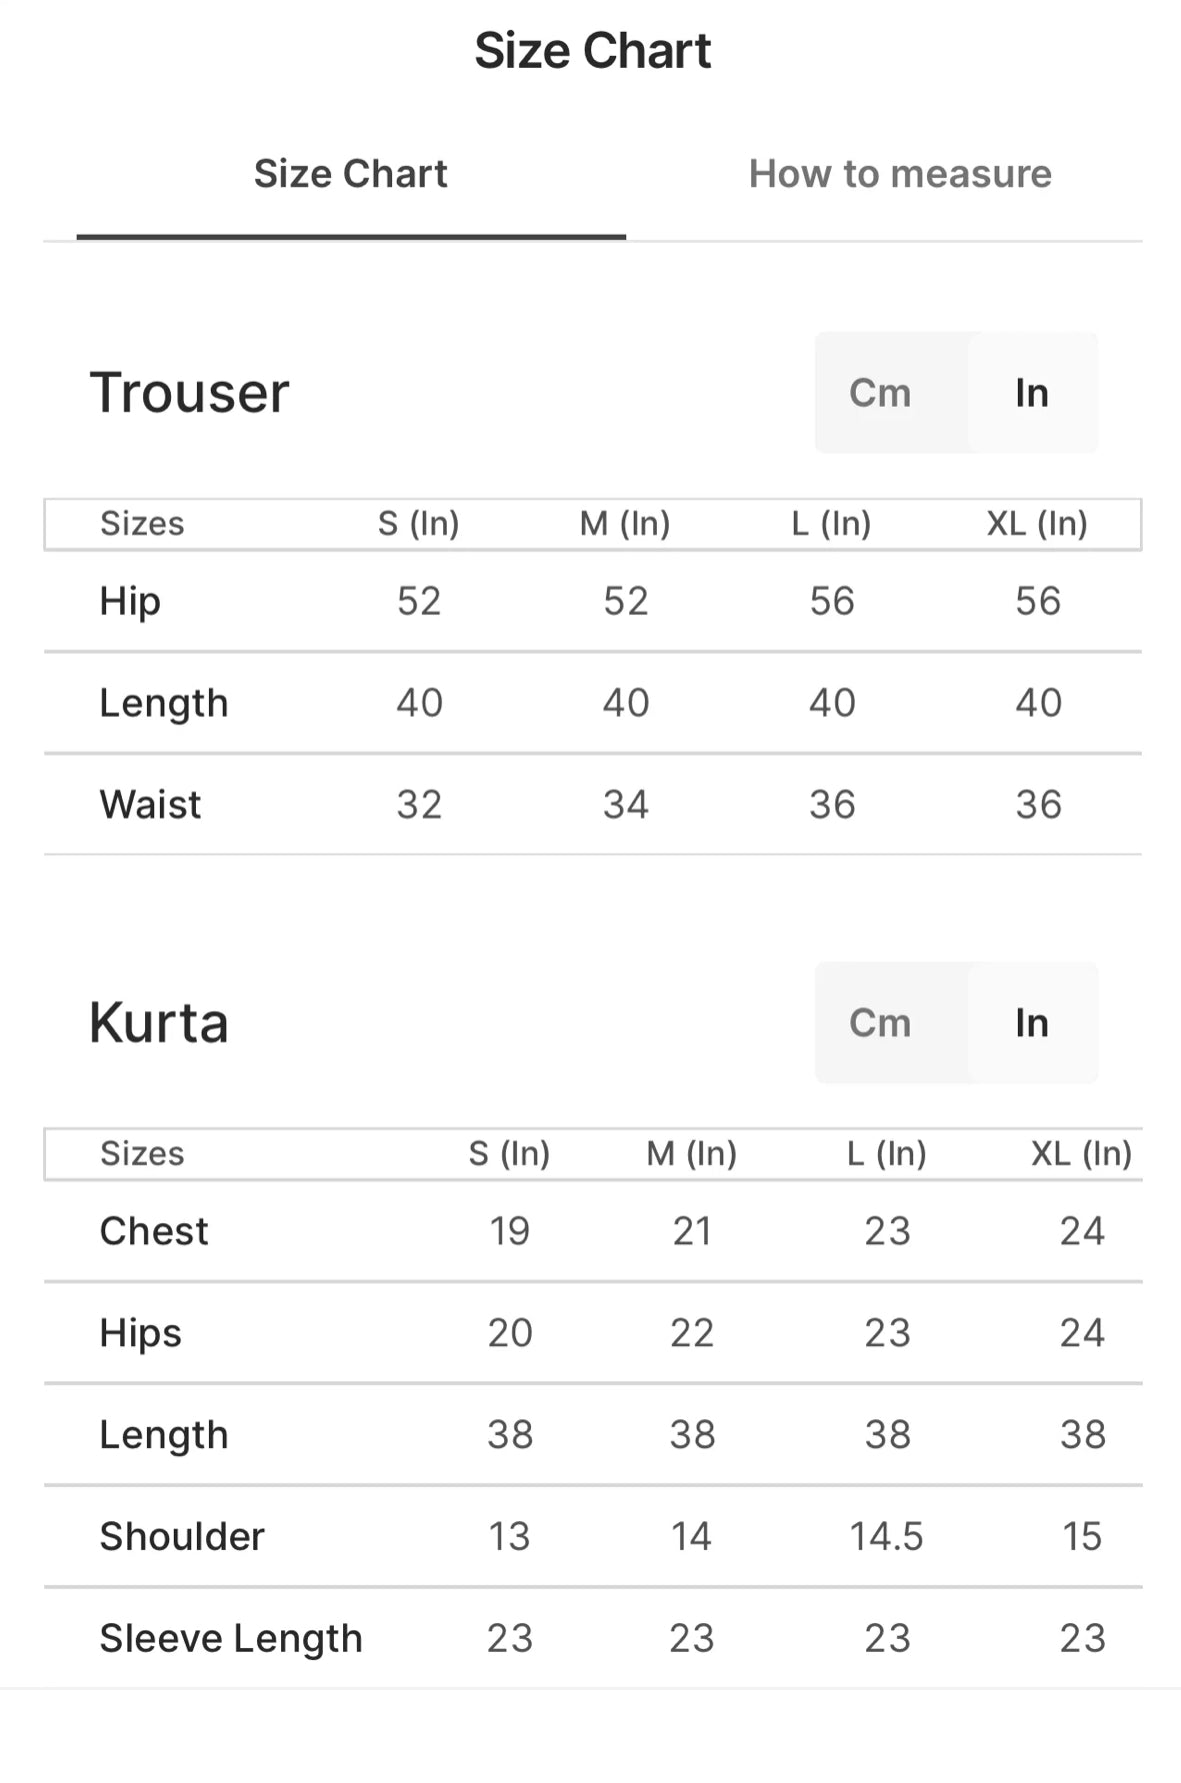1181x1783 pixels.
Task: Select the Size Chart tab
Action: [350, 174]
